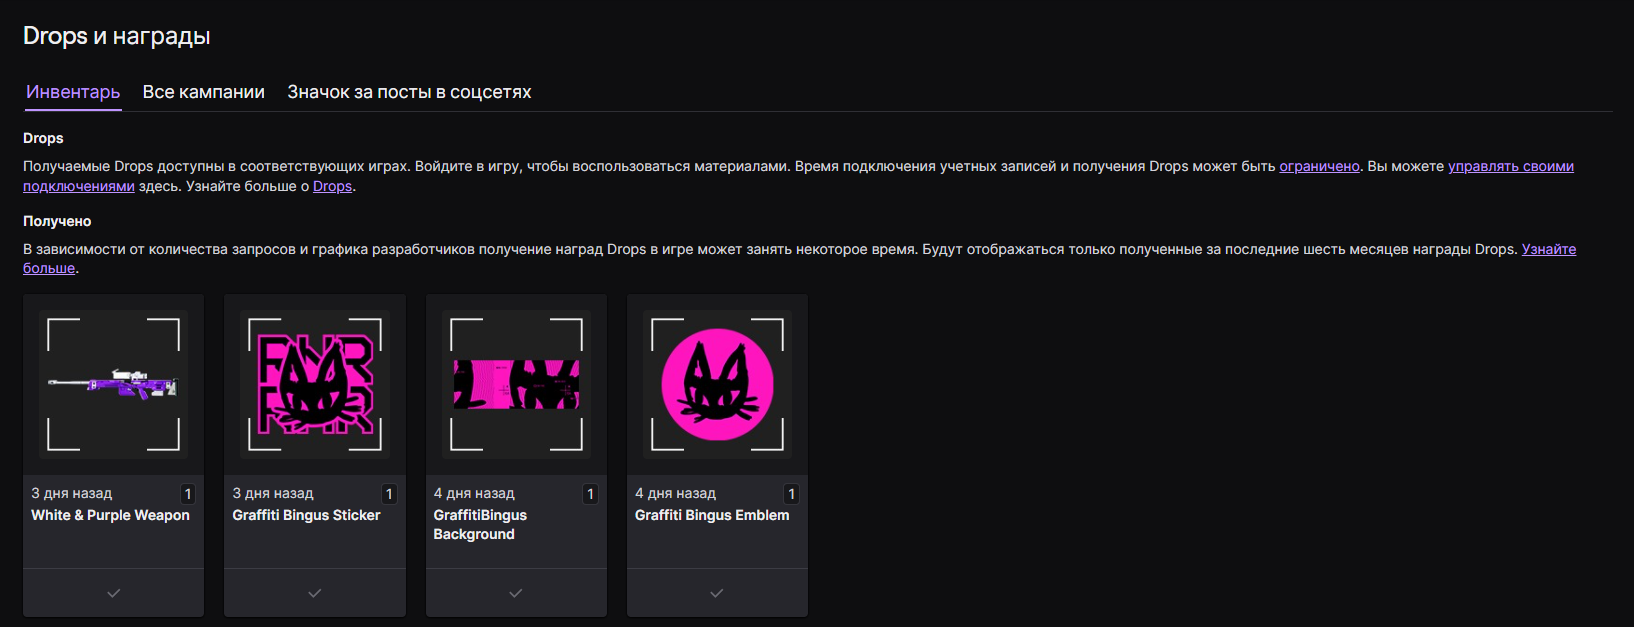Image resolution: width=1634 pixels, height=627 pixels.
Task: Click the count badge on White & Purple Weapon
Action: coord(188,494)
